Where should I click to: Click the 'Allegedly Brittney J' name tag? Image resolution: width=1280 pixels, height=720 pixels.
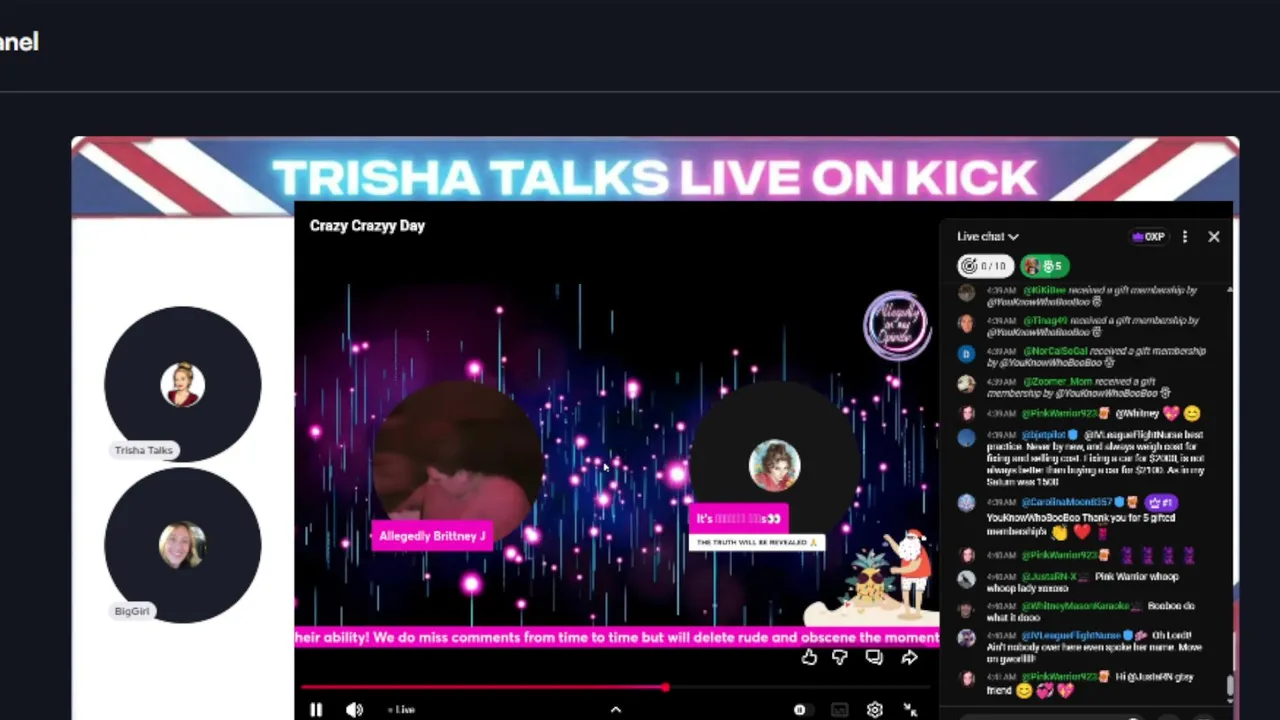coord(432,536)
